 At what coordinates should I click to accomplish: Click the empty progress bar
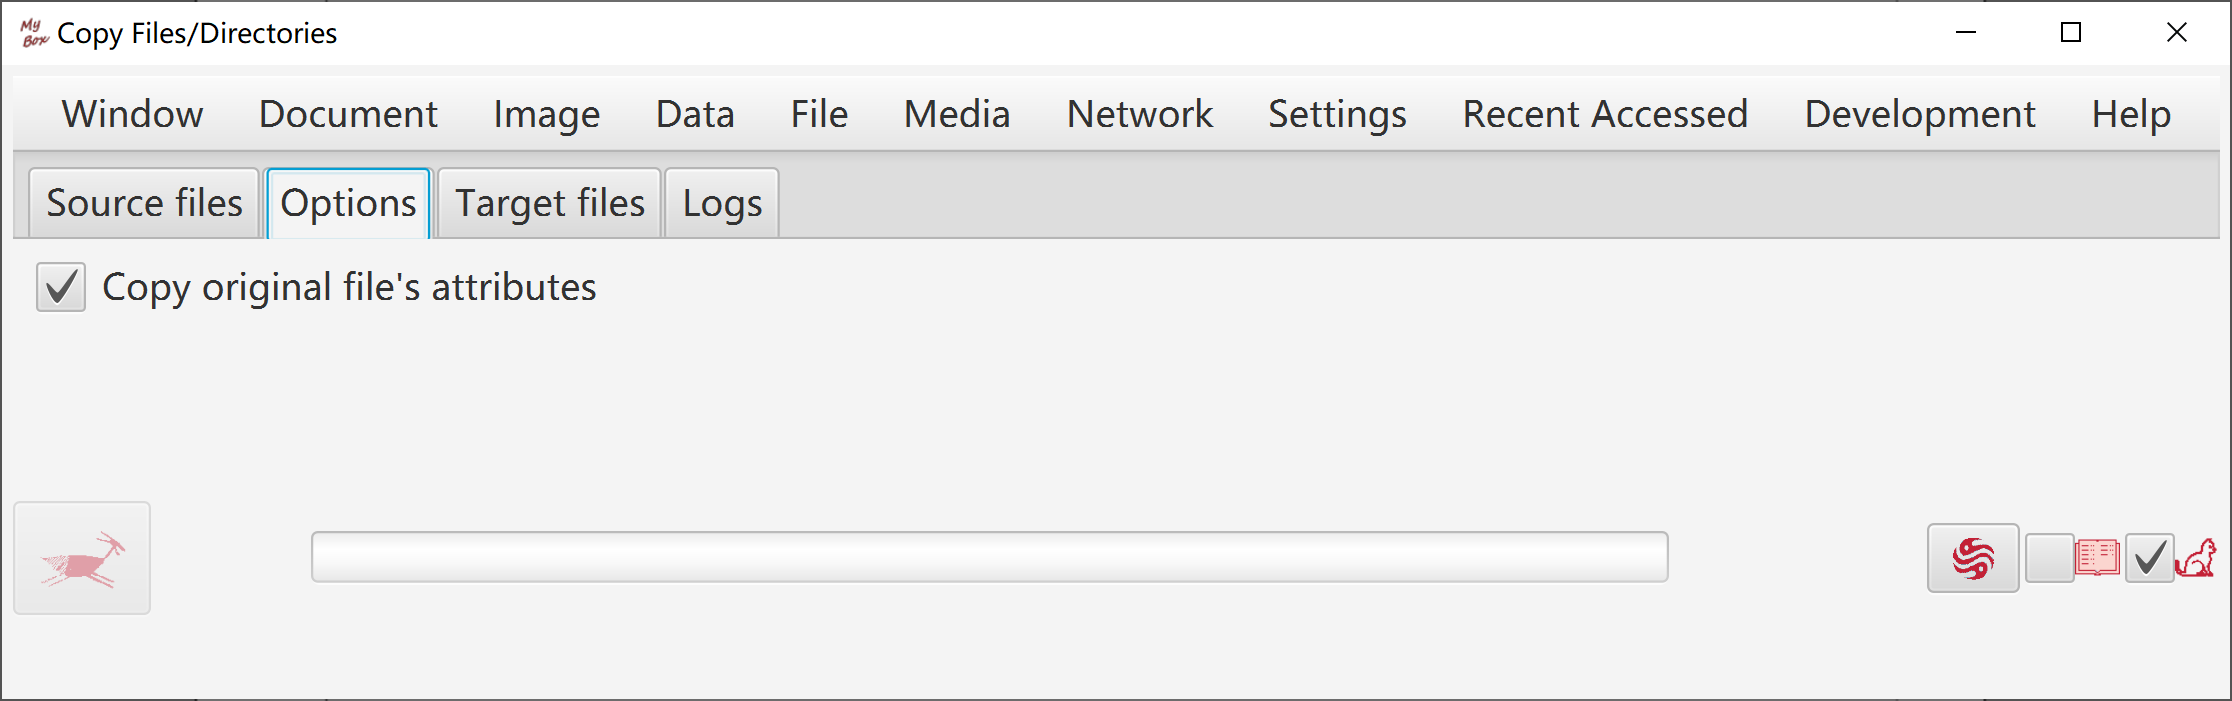pyautogui.click(x=989, y=557)
